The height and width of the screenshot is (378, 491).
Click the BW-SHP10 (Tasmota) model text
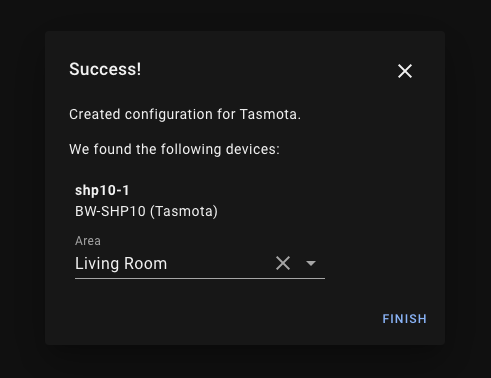(x=146, y=211)
